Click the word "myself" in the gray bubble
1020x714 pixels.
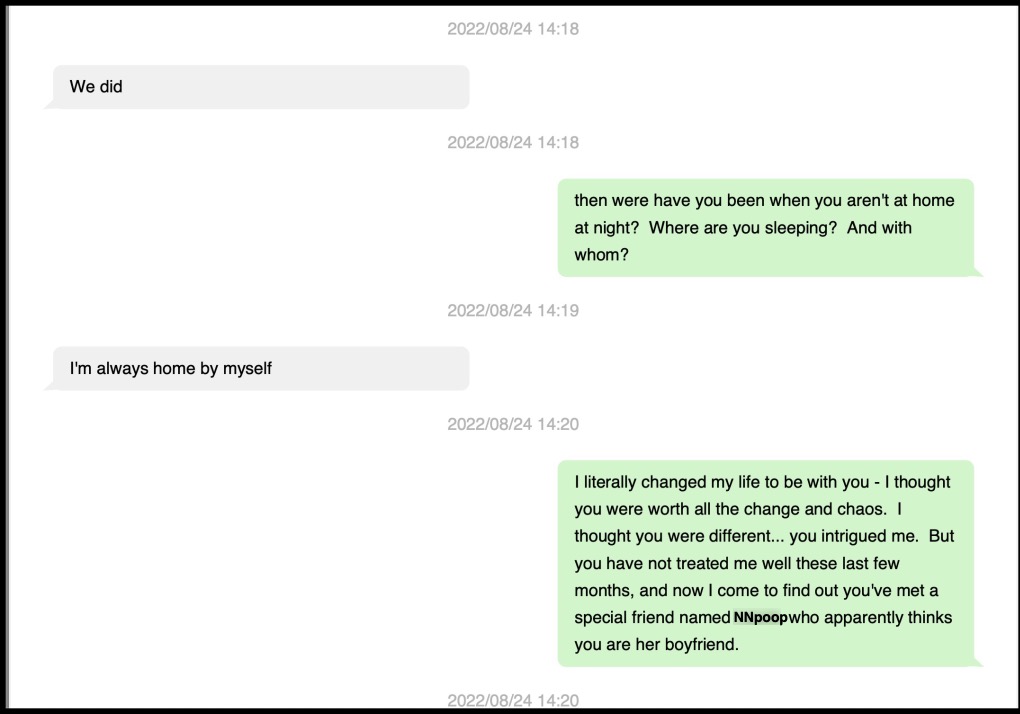247,369
